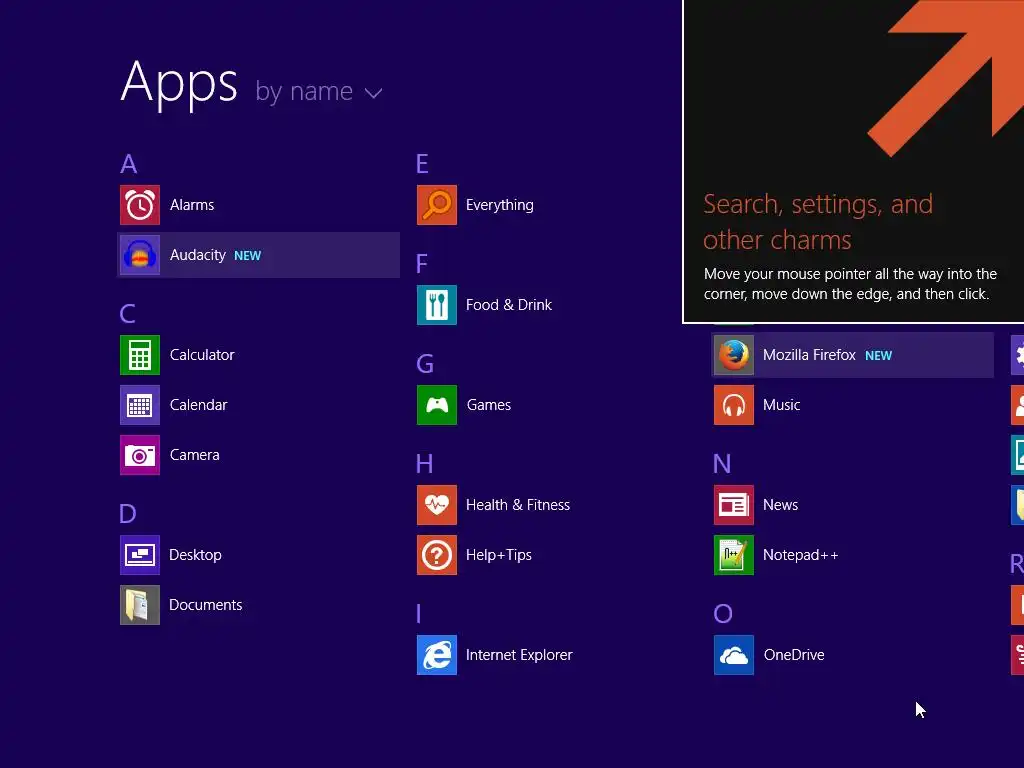Click the 'Desktop' label
The image size is (1024, 768).
click(x=195, y=555)
